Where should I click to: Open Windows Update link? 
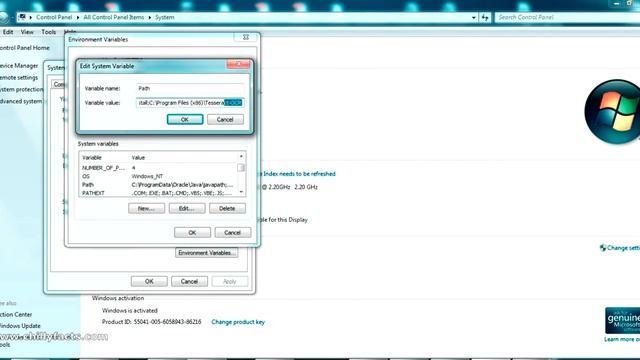pos(20,326)
